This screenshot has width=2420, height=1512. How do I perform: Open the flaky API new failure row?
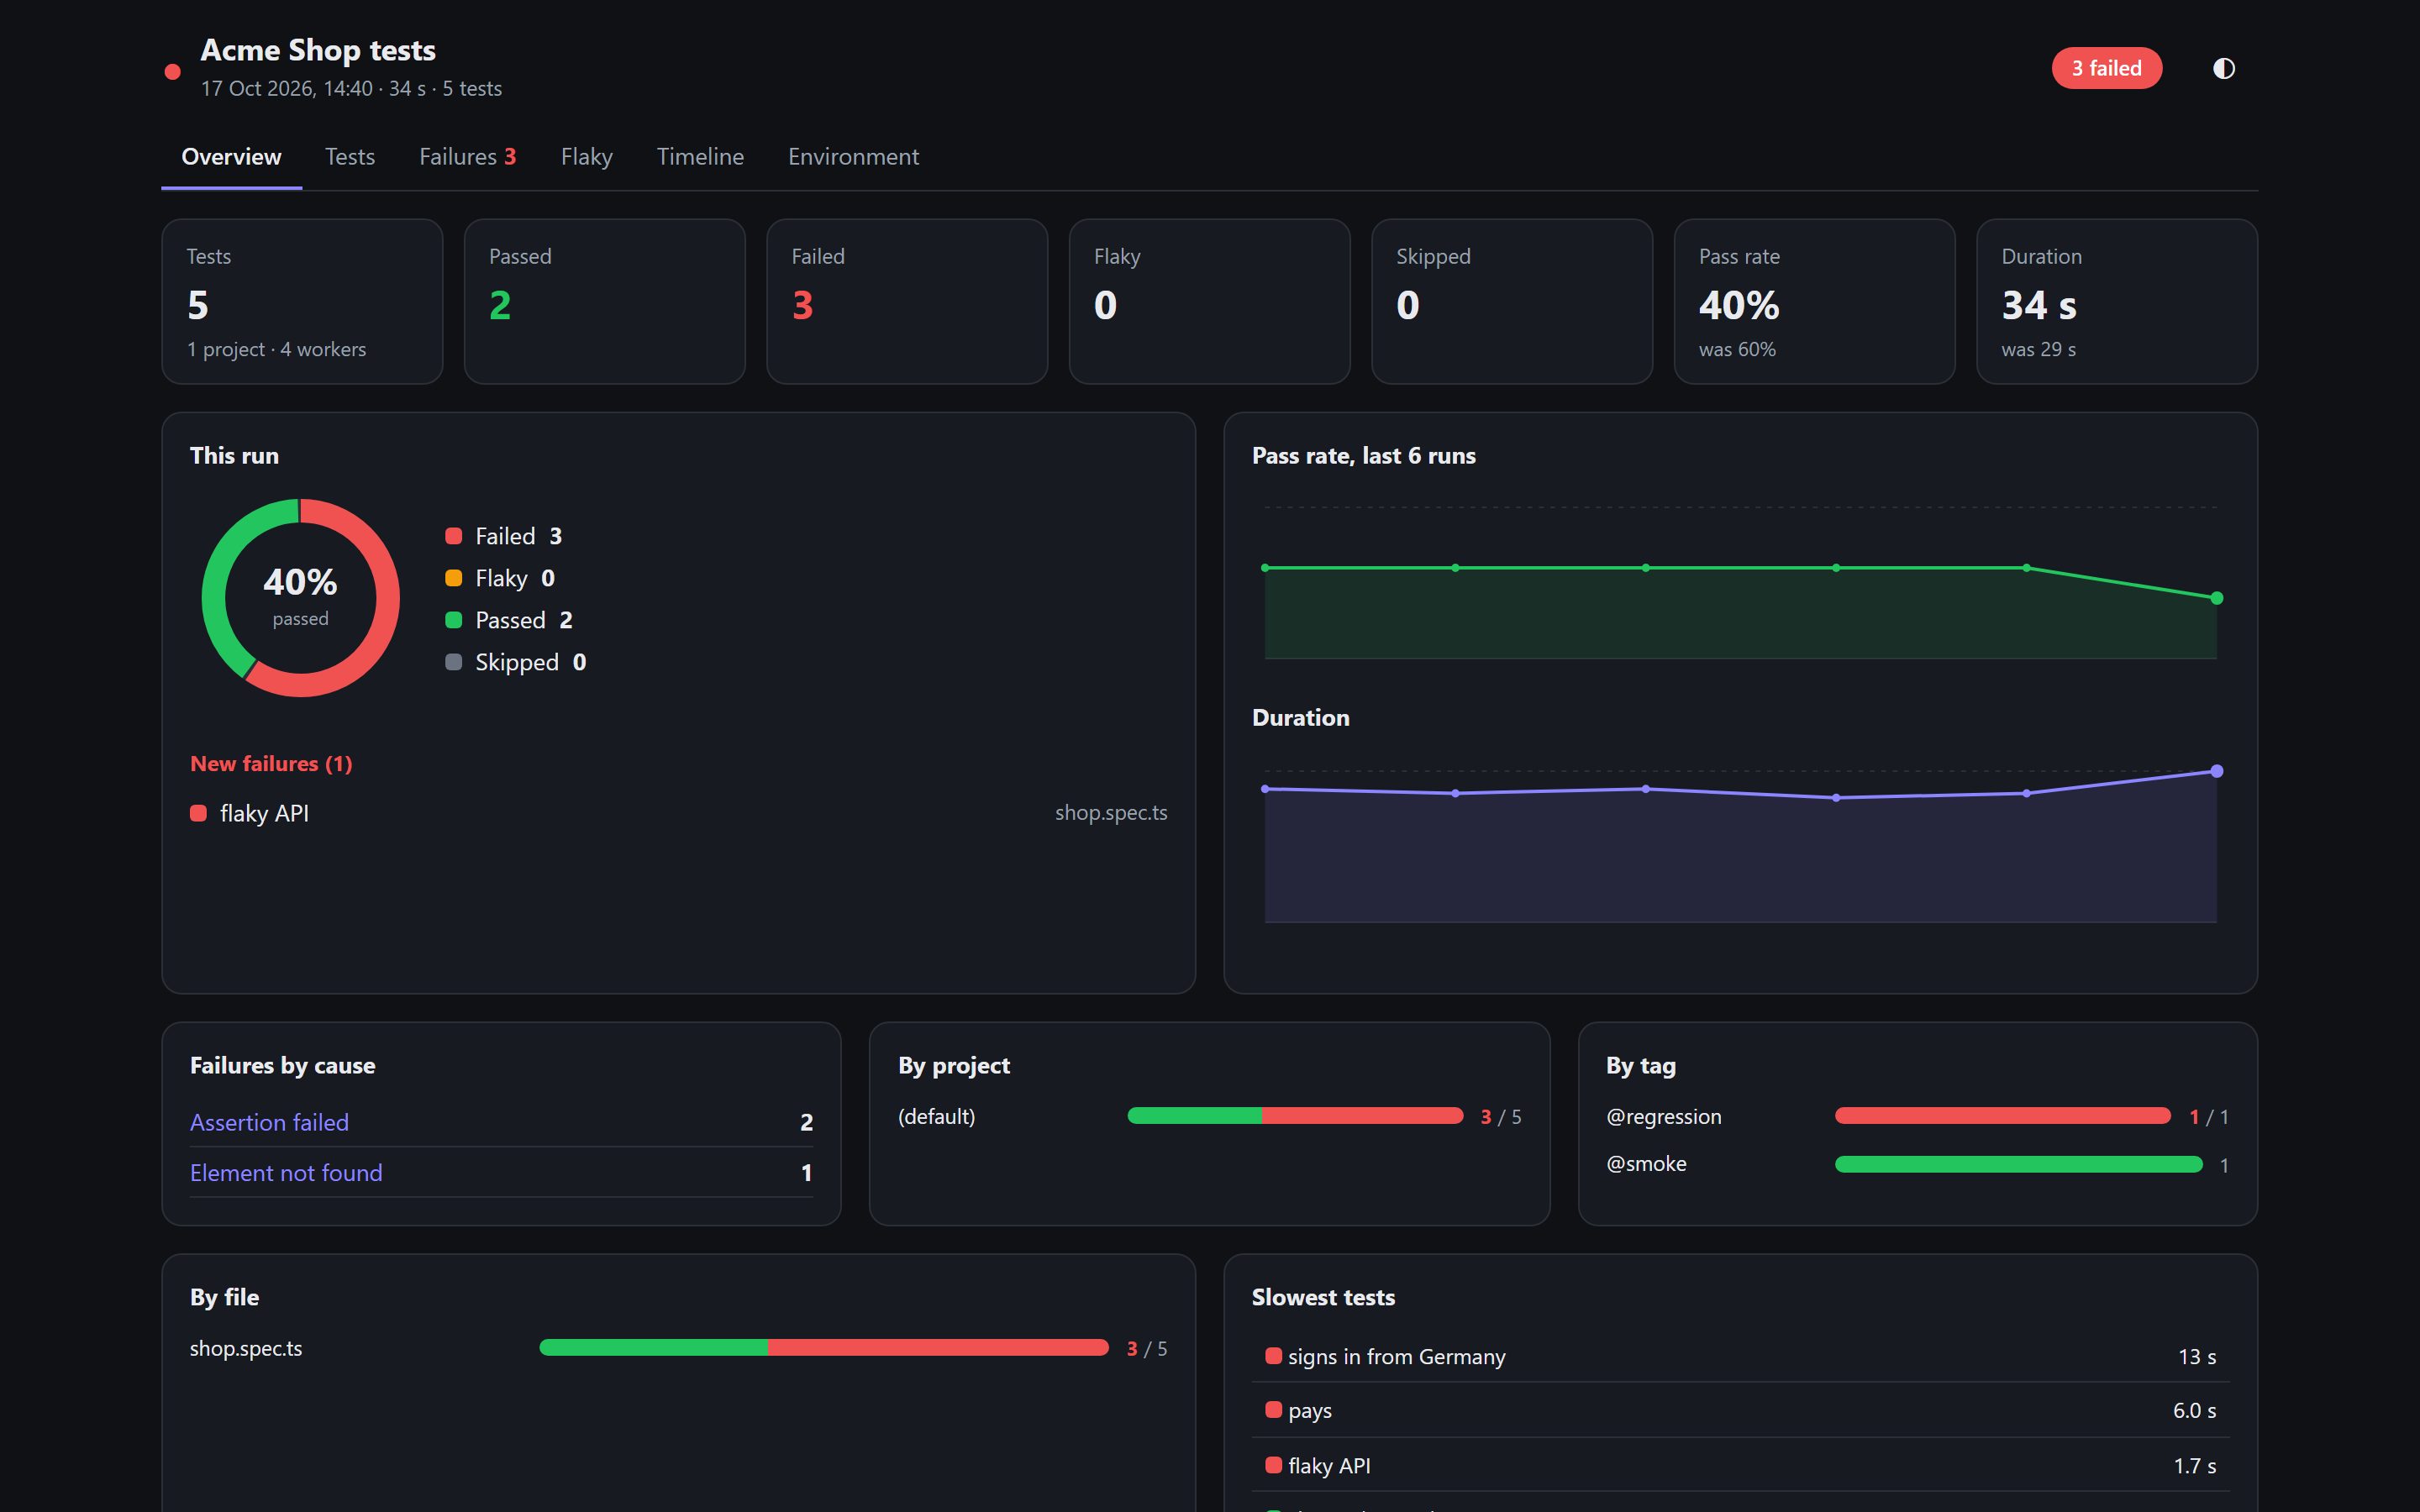(x=678, y=813)
